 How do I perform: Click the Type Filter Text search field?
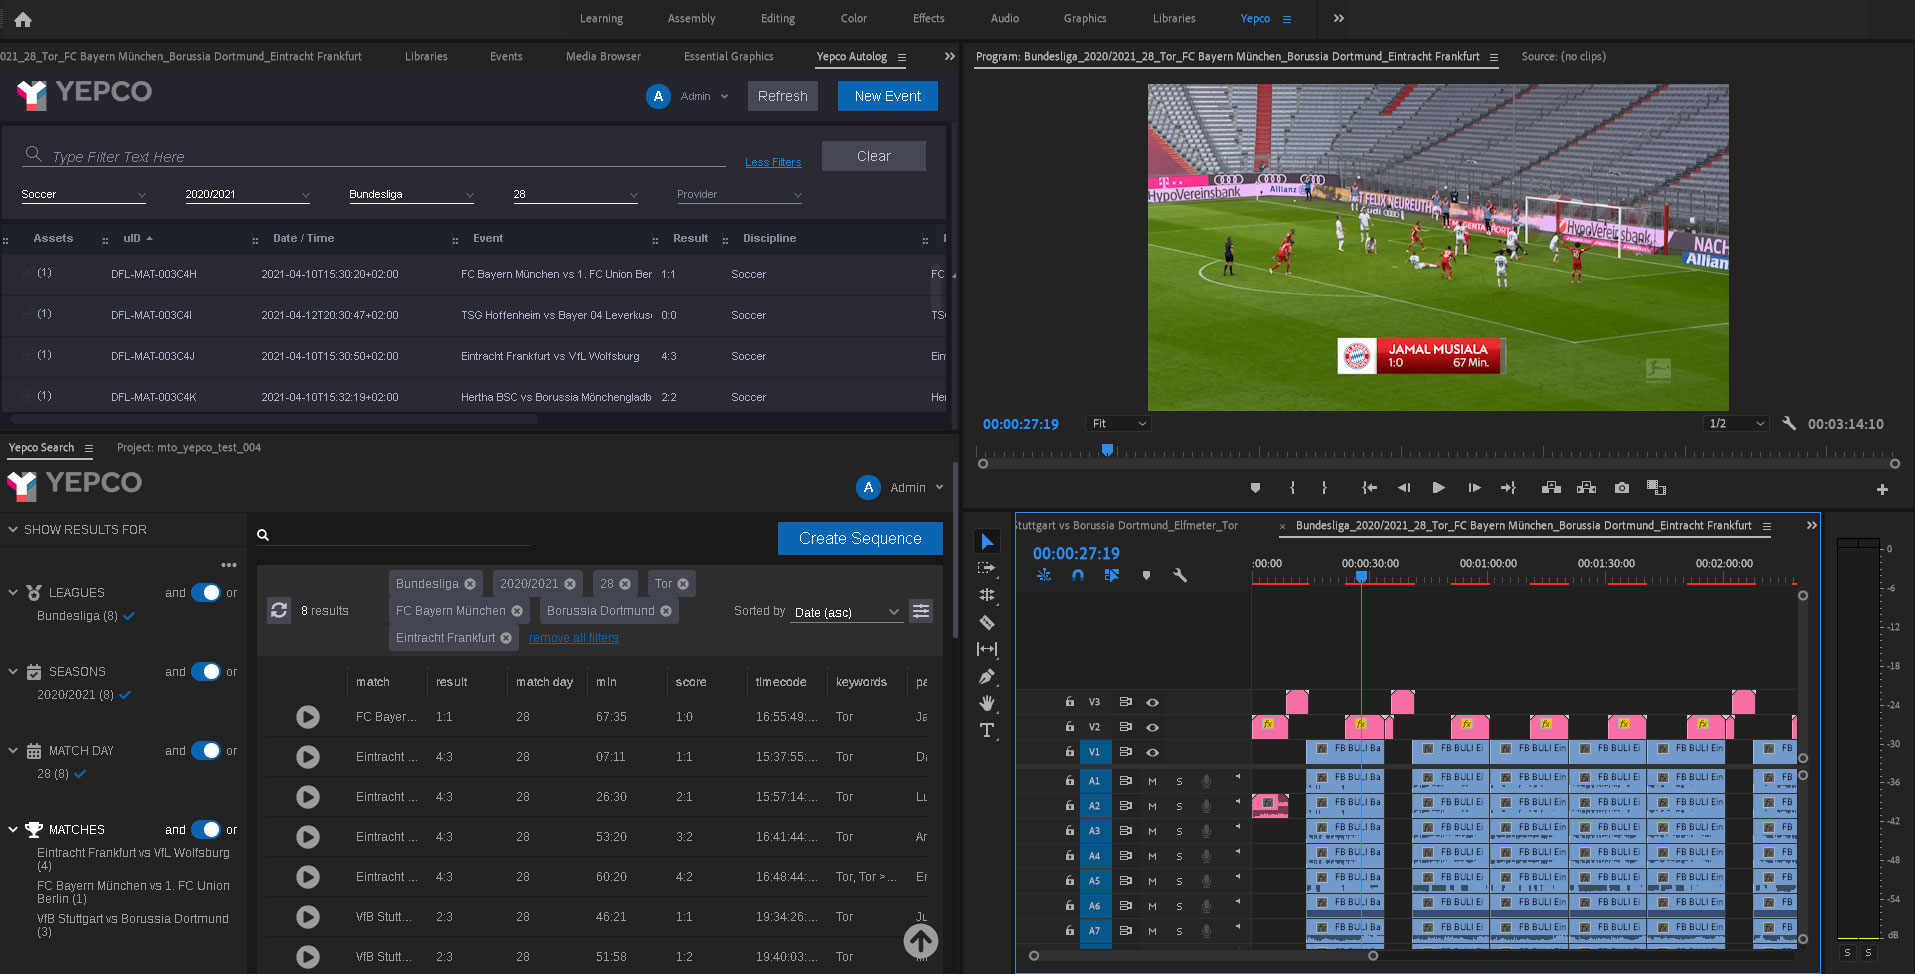(380, 156)
